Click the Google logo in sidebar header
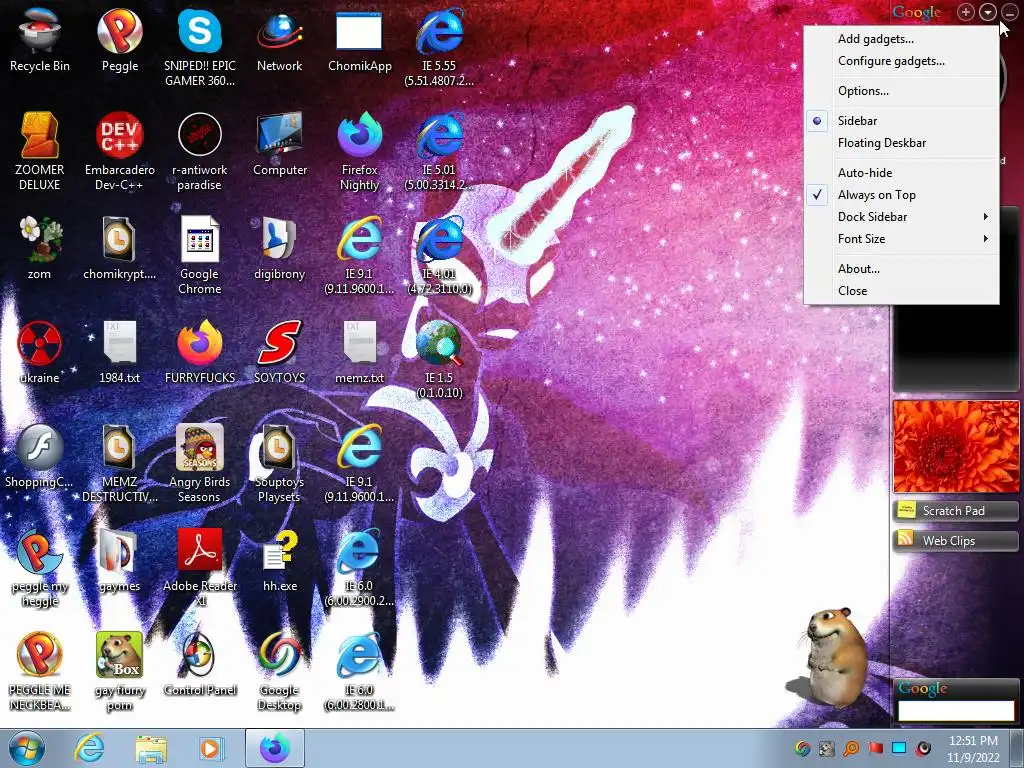1024x768 pixels. tap(917, 12)
